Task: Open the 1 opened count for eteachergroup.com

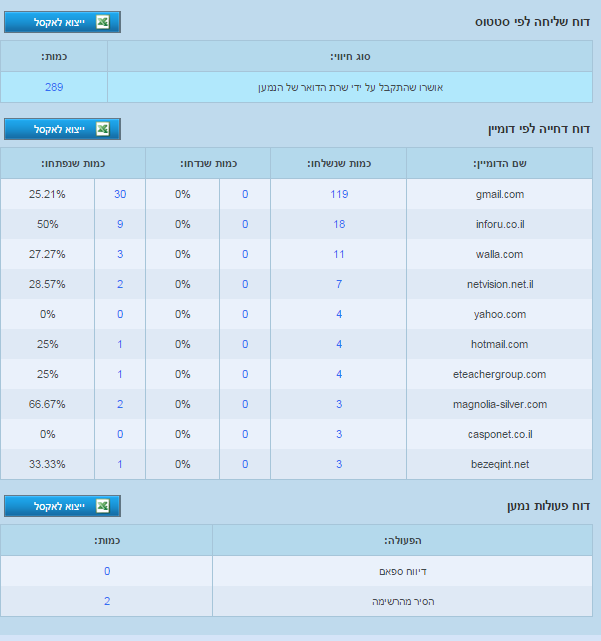Action: [120, 374]
